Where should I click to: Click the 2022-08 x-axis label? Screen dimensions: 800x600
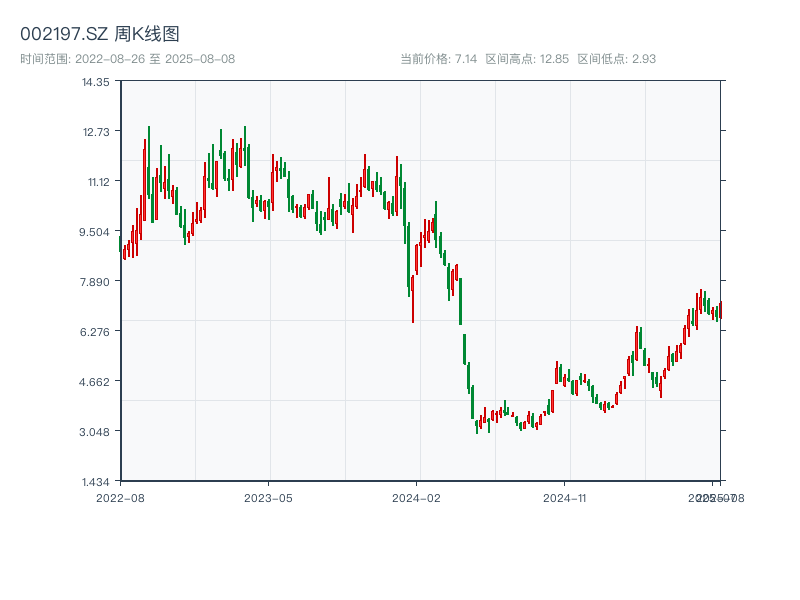[x=120, y=498]
